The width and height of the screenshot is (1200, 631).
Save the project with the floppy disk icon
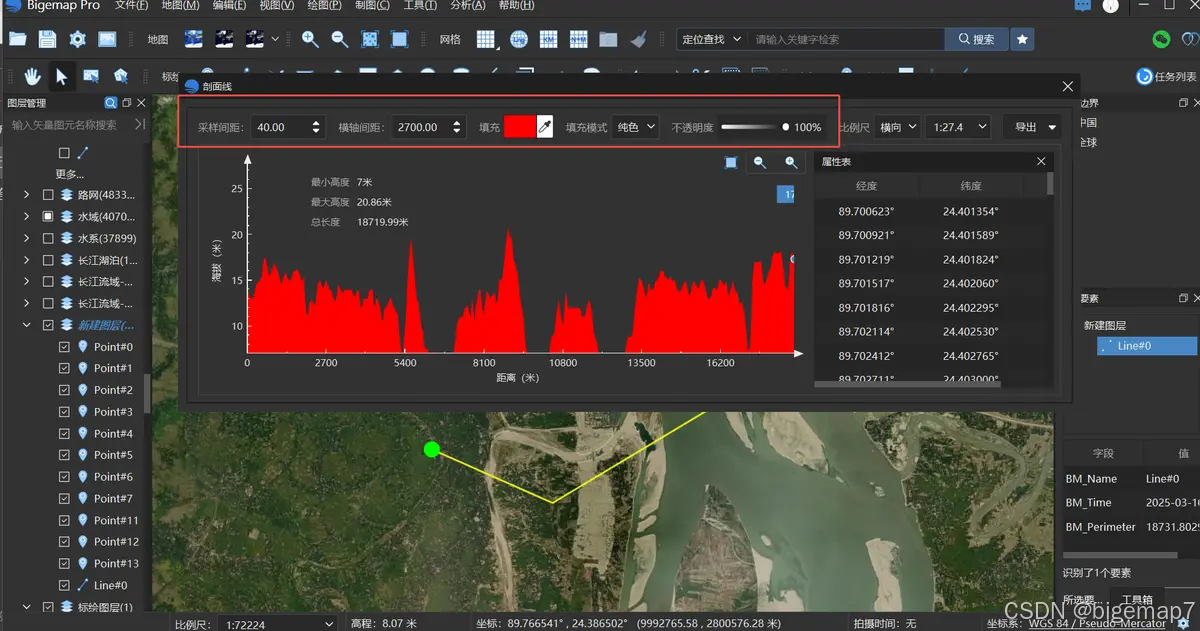click(x=47, y=39)
